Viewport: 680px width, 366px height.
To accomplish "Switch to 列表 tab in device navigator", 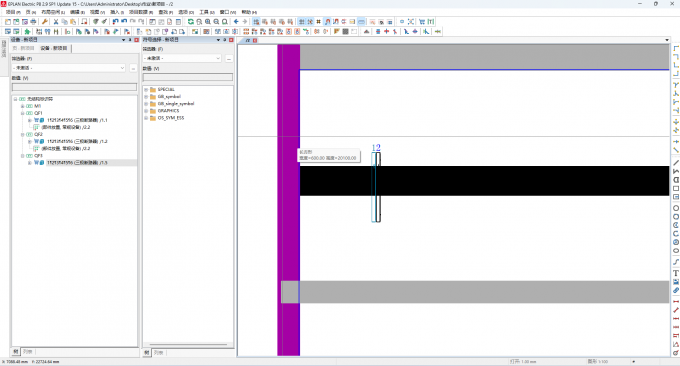I will (x=28, y=352).
